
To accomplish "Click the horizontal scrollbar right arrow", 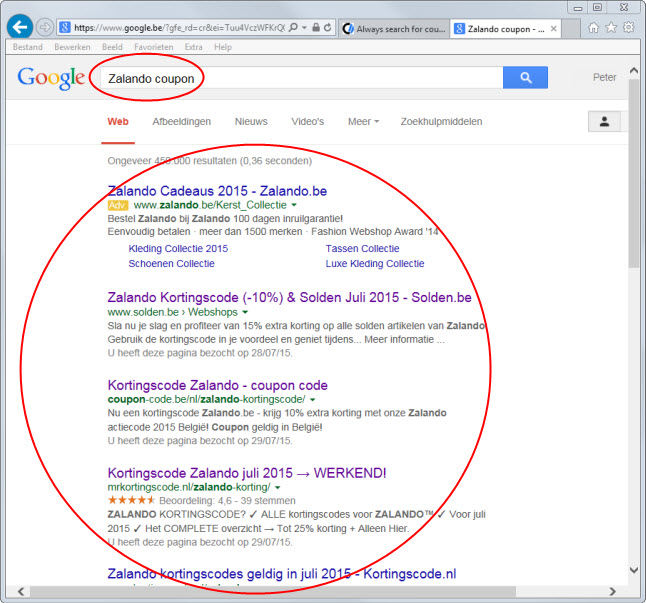I will [x=613, y=592].
